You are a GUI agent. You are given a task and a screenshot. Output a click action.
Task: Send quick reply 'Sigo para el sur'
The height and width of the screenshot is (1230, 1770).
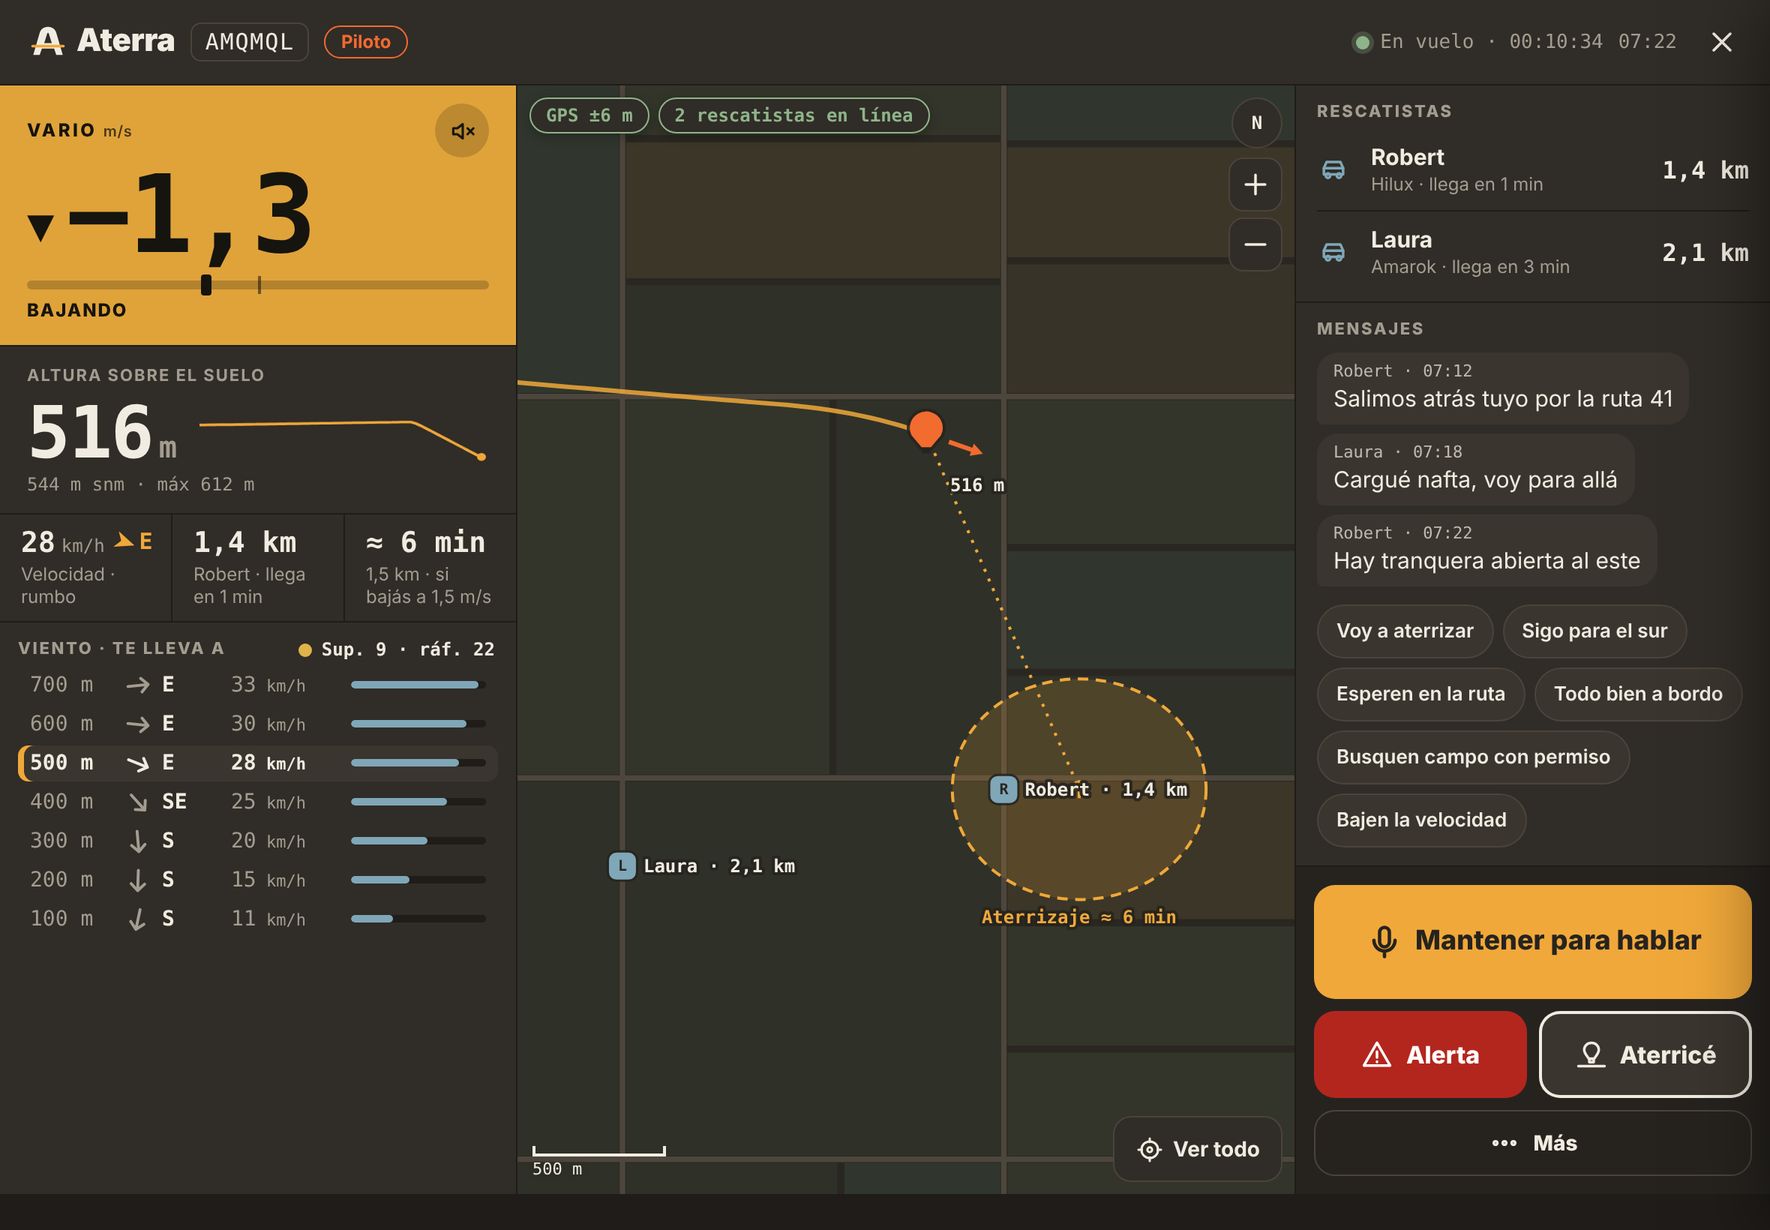click(1595, 631)
